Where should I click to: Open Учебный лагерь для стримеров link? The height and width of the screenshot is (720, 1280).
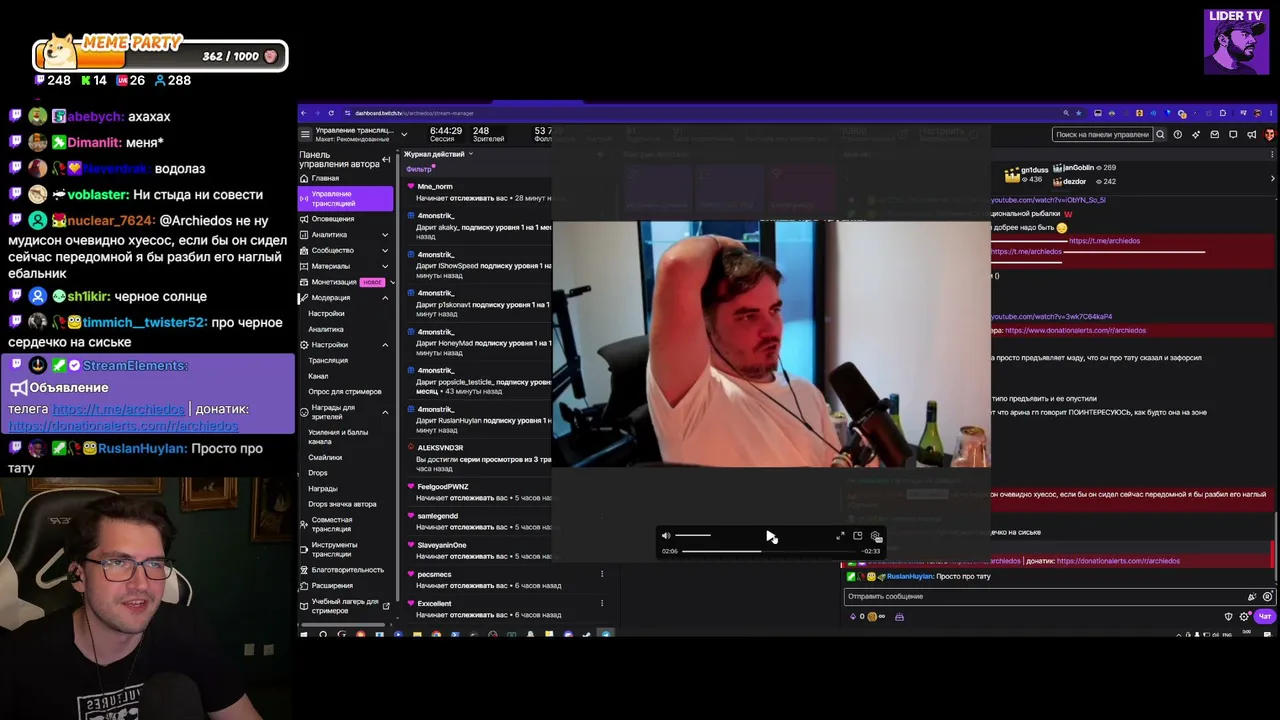tap(346, 606)
